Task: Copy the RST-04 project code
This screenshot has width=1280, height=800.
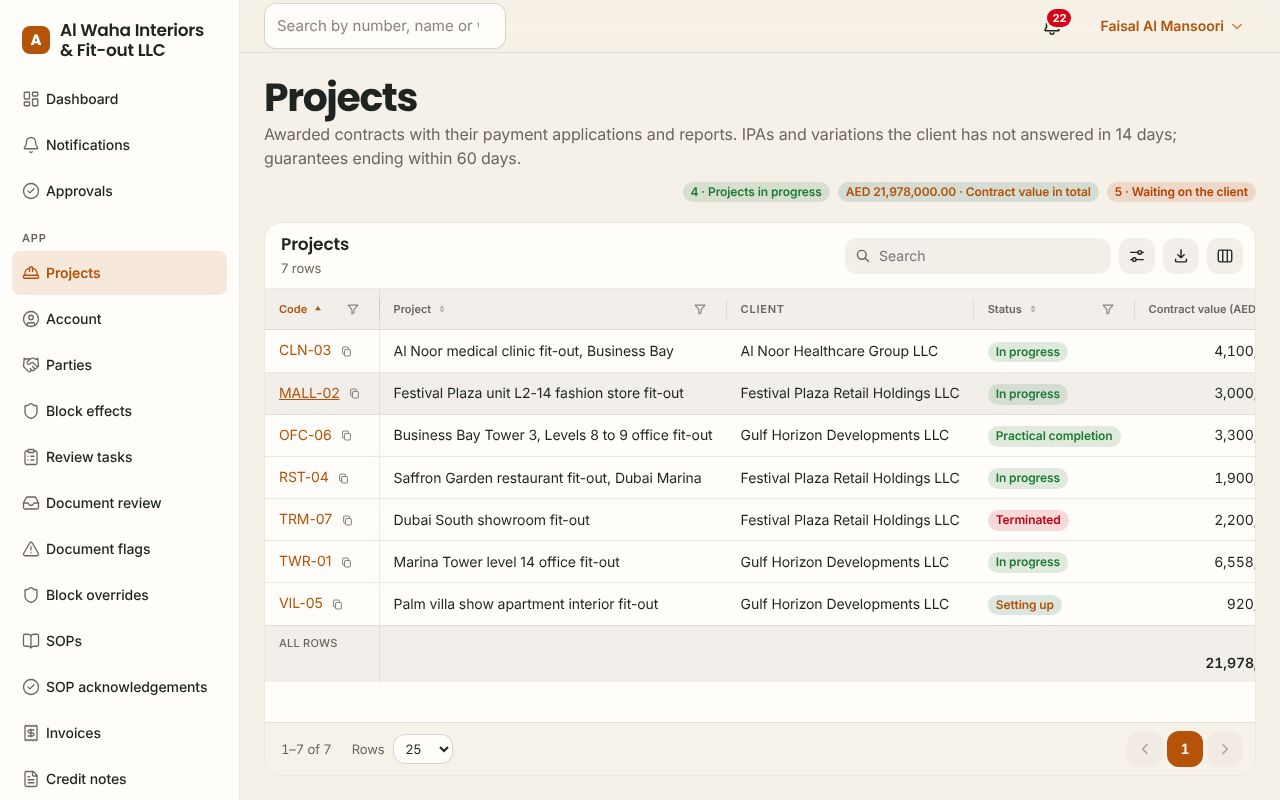Action: point(343,478)
